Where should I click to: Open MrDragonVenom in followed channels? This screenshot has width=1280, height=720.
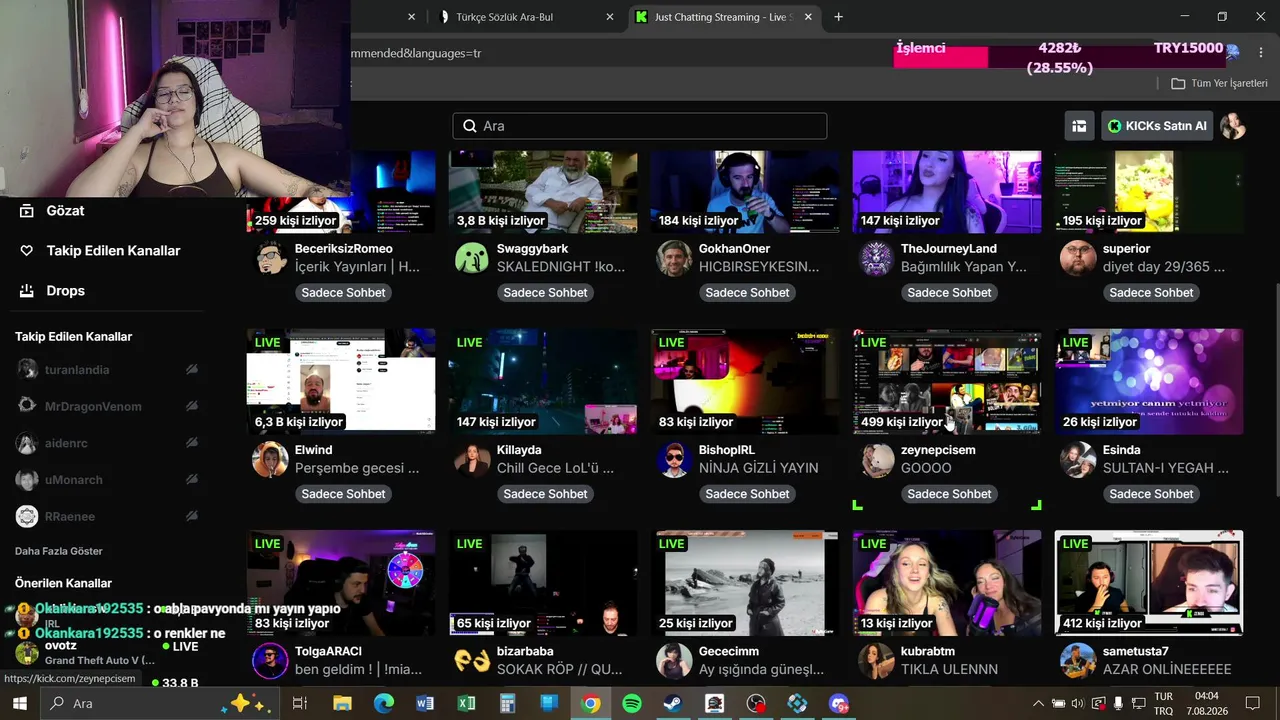tap(93, 406)
